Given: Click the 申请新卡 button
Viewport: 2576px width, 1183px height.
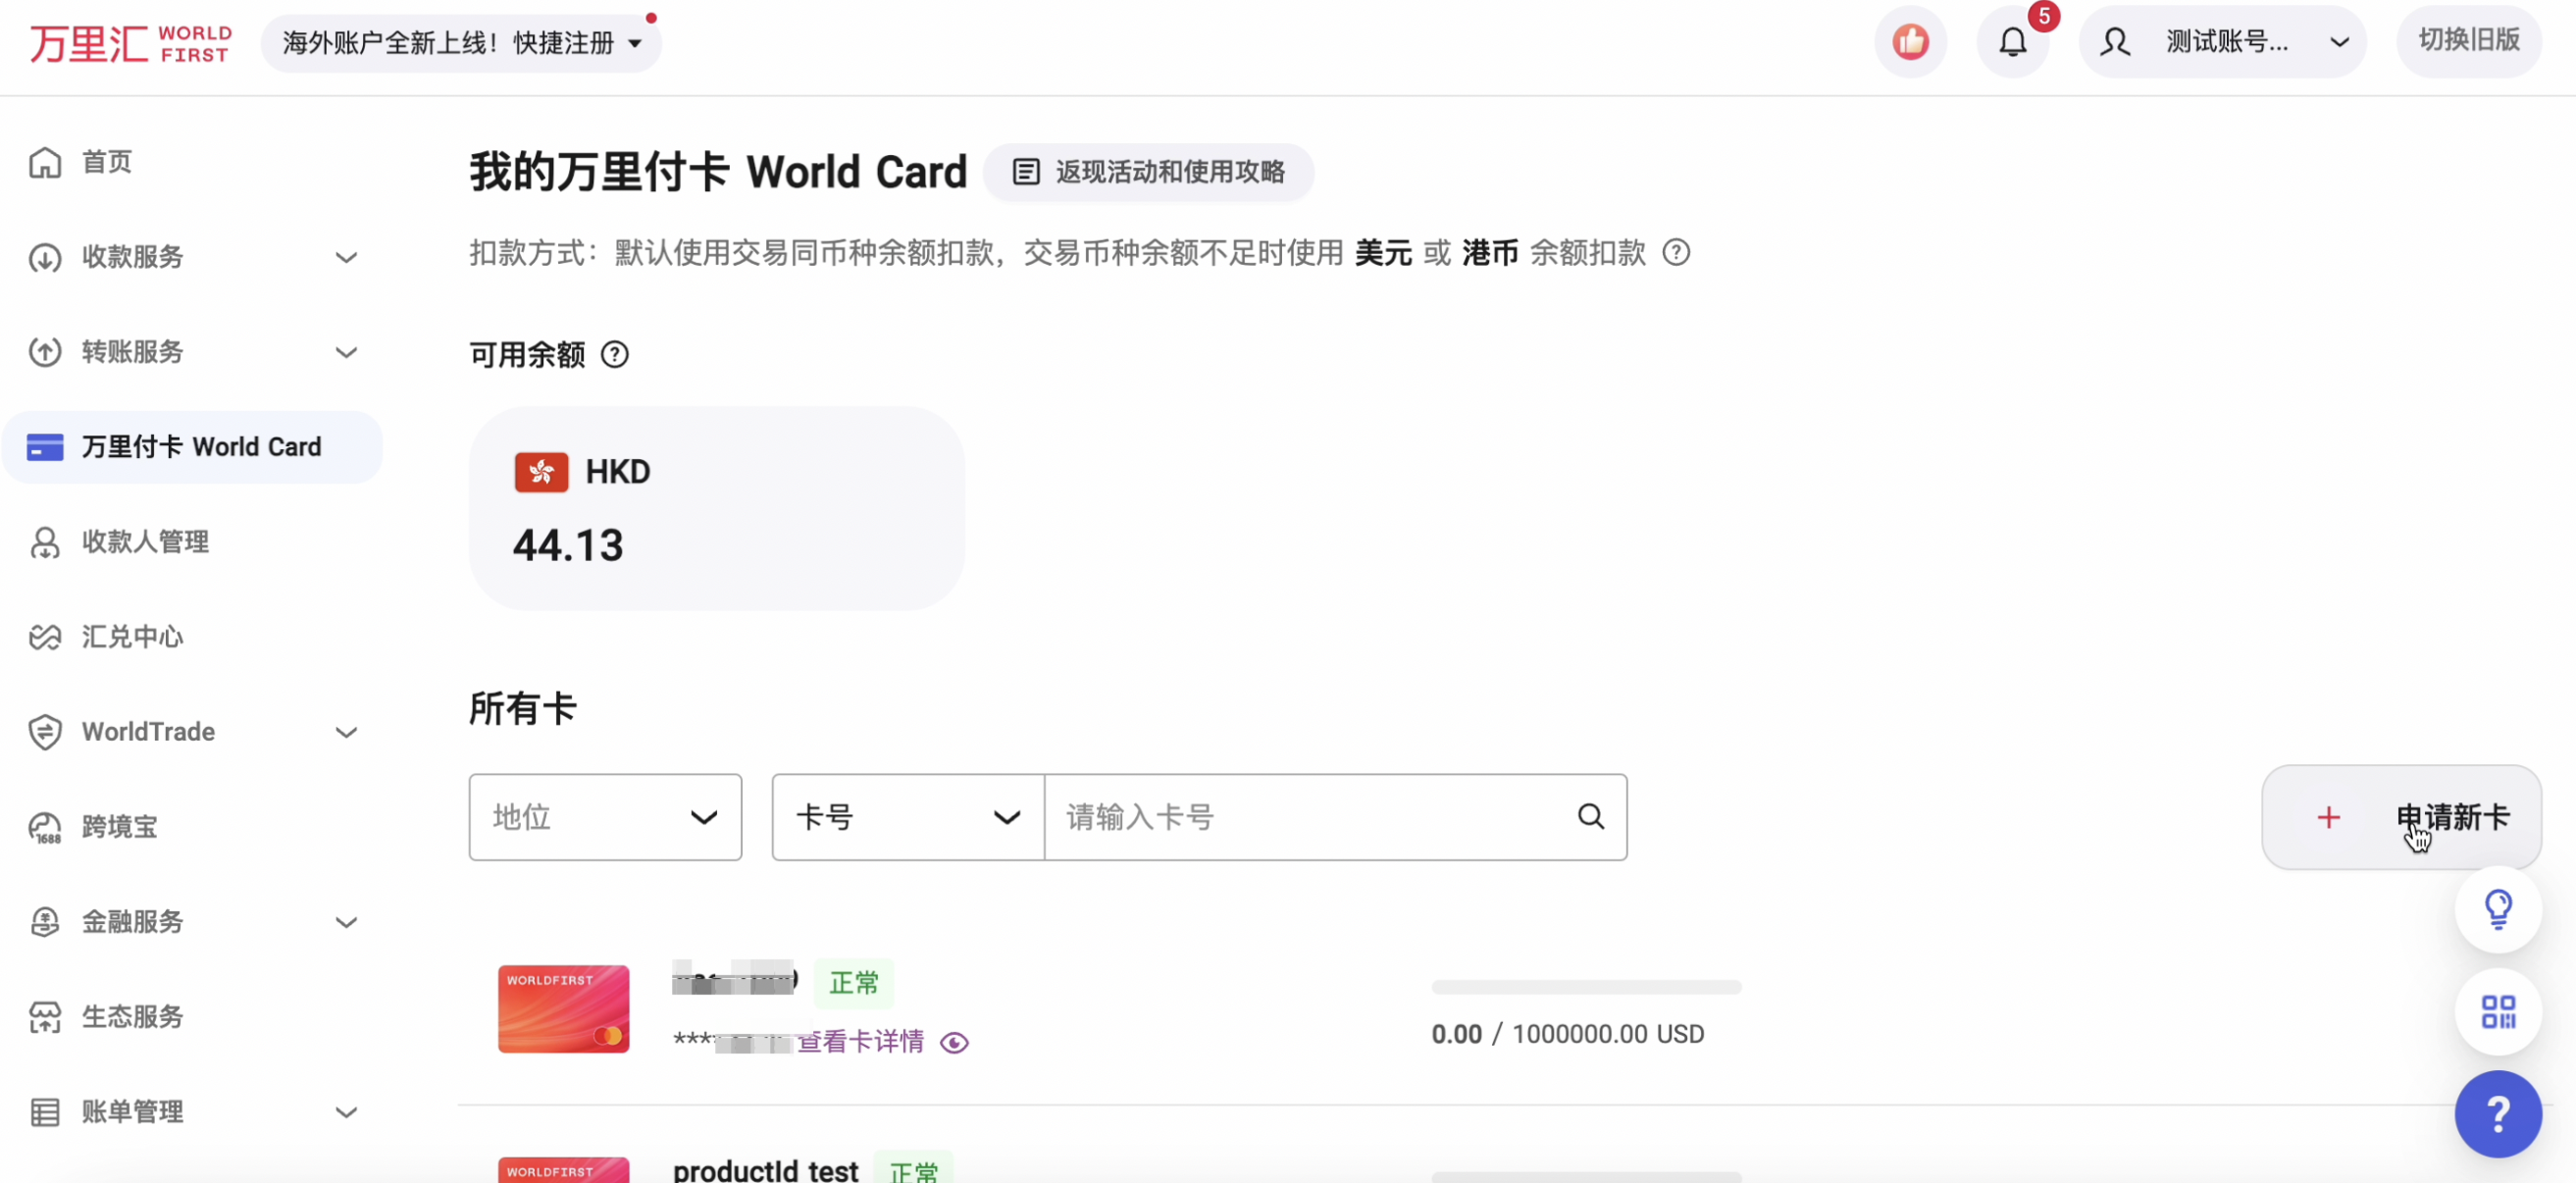Looking at the screenshot, I should 2400,817.
